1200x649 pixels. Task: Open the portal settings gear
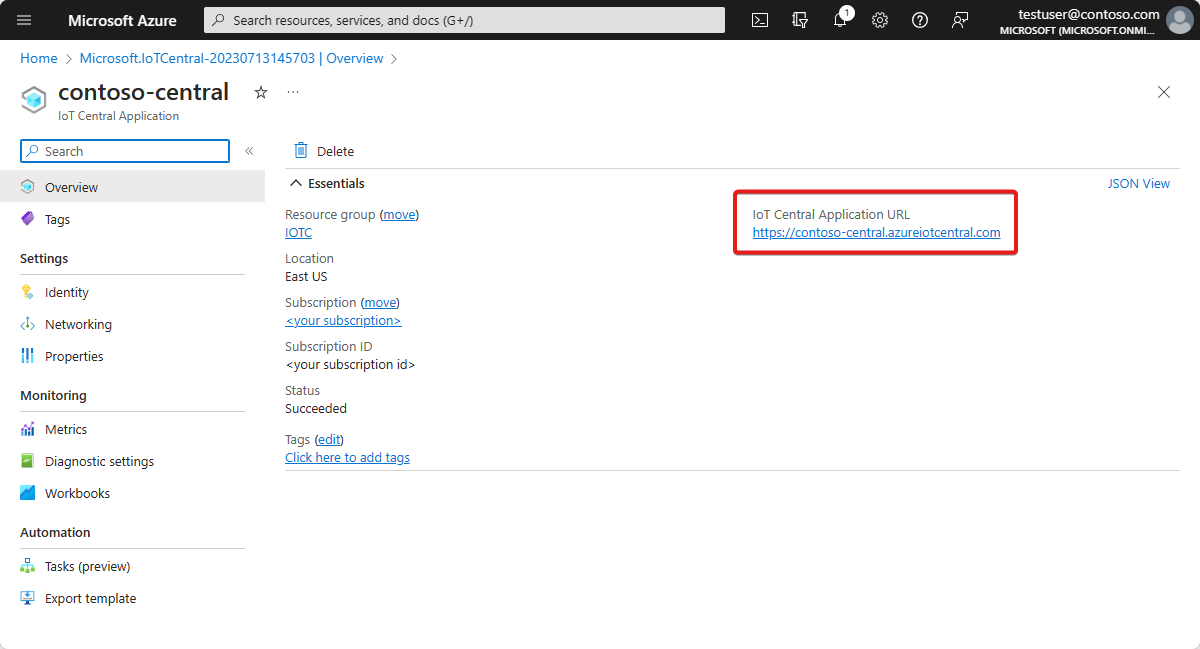point(880,19)
